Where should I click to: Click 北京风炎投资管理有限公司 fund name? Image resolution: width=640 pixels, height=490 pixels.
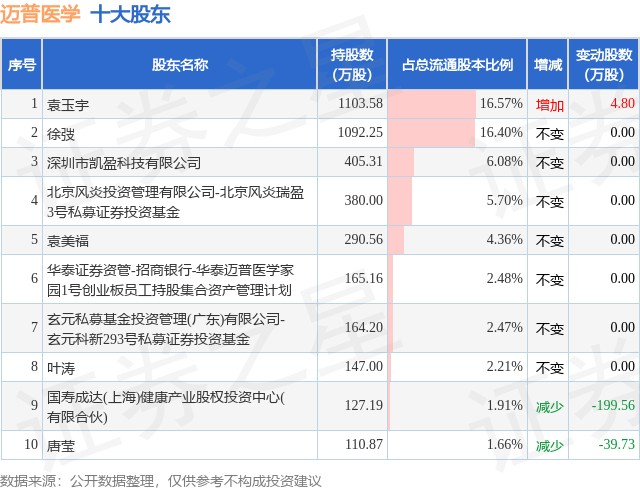click(x=175, y=201)
